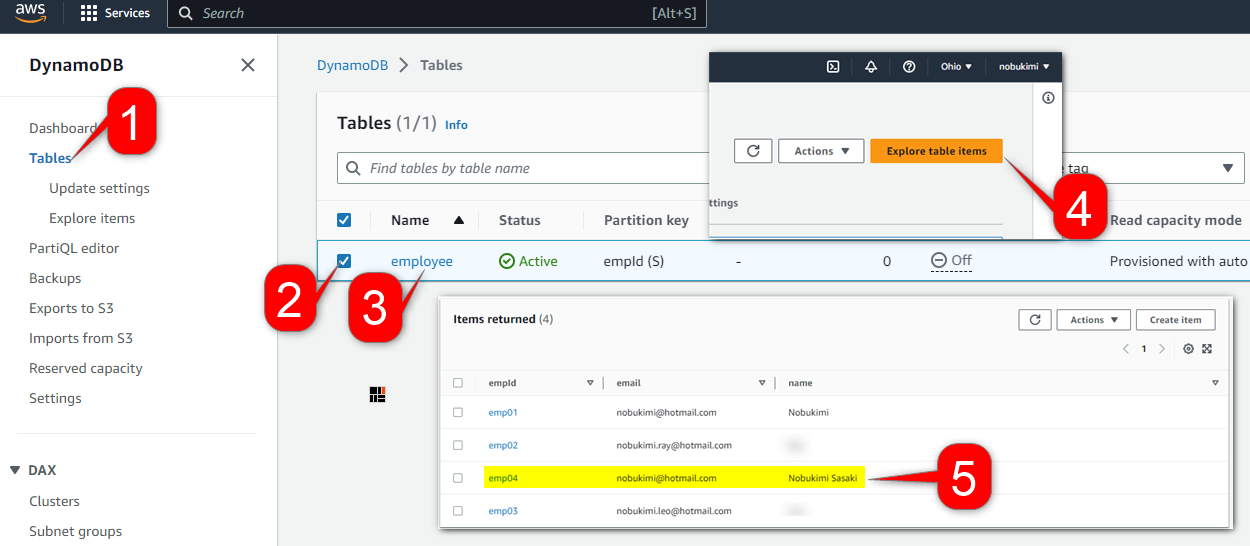Image resolution: width=1250 pixels, height=546 pixels.
Task: Go to Backups page
Action: (x=55, y=278)
